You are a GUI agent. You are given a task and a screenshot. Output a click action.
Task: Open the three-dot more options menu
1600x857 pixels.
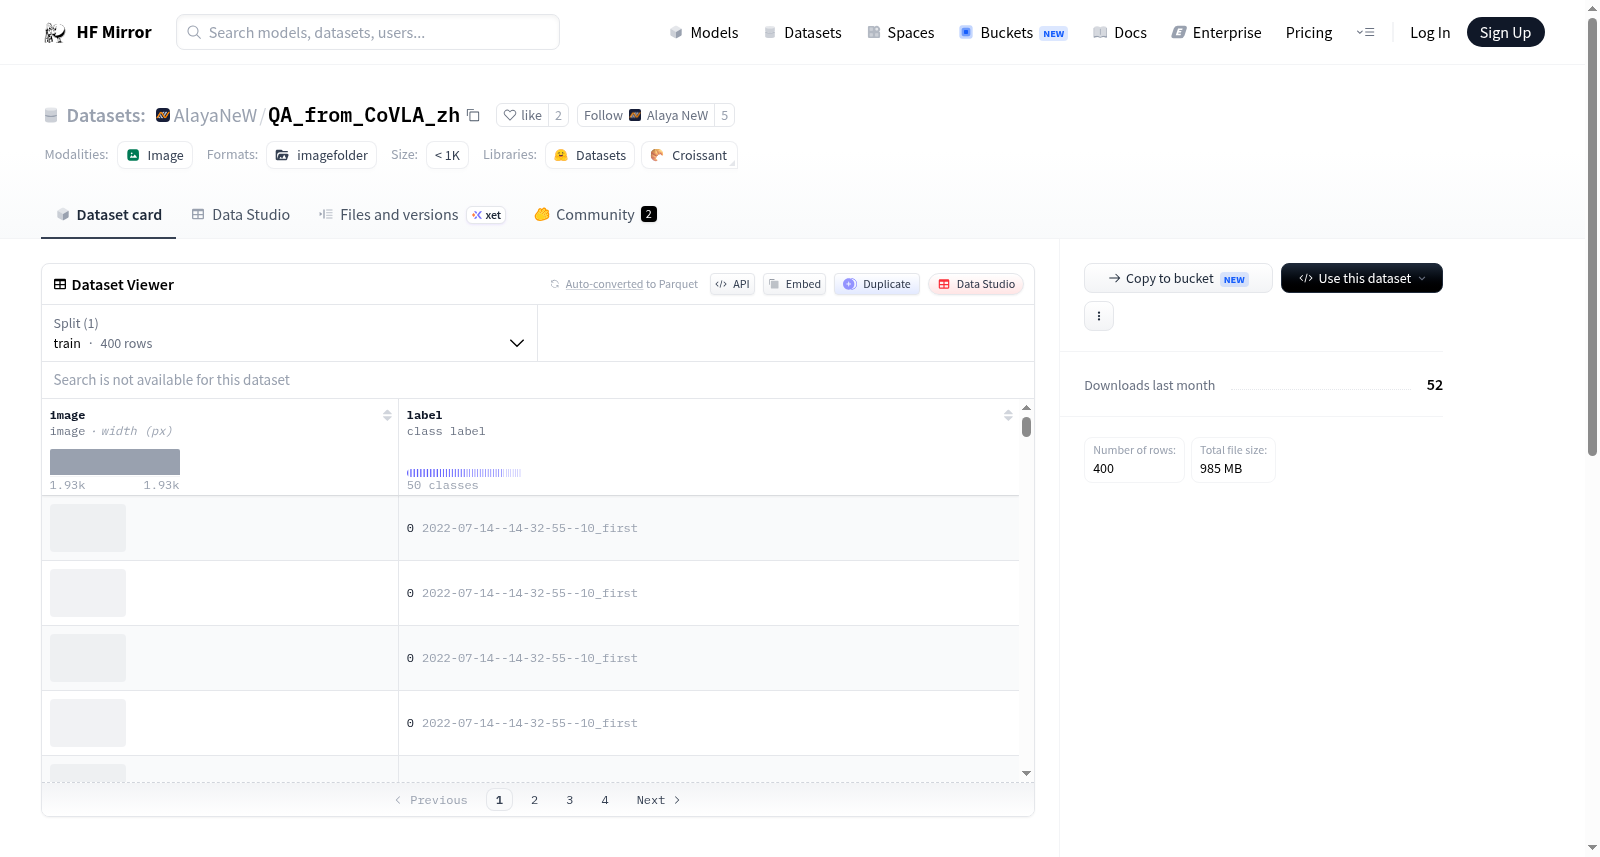coord(1099,316)
